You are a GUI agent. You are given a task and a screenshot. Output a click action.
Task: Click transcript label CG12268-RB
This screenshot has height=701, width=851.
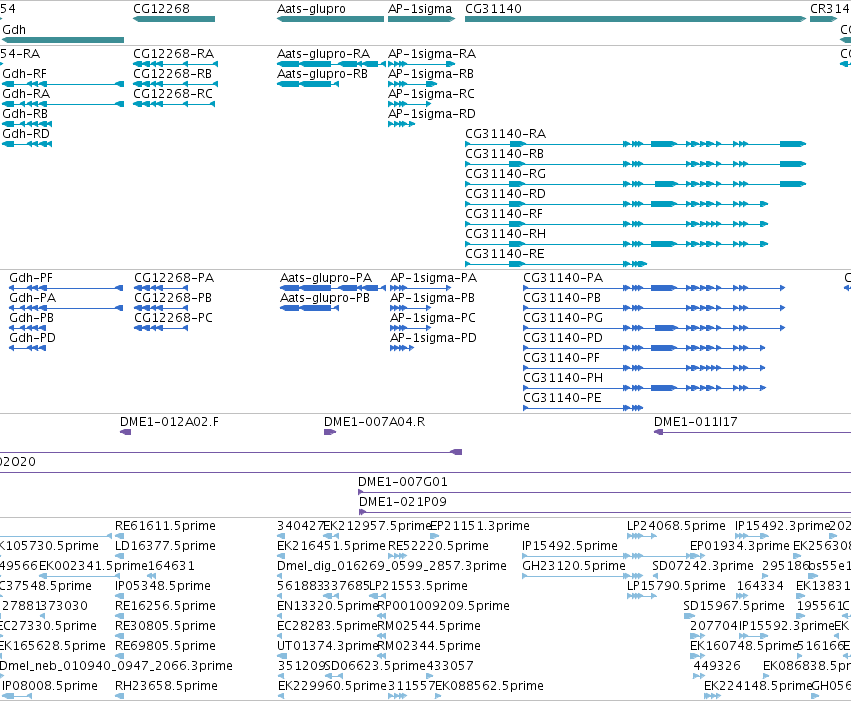pos(173,74)
